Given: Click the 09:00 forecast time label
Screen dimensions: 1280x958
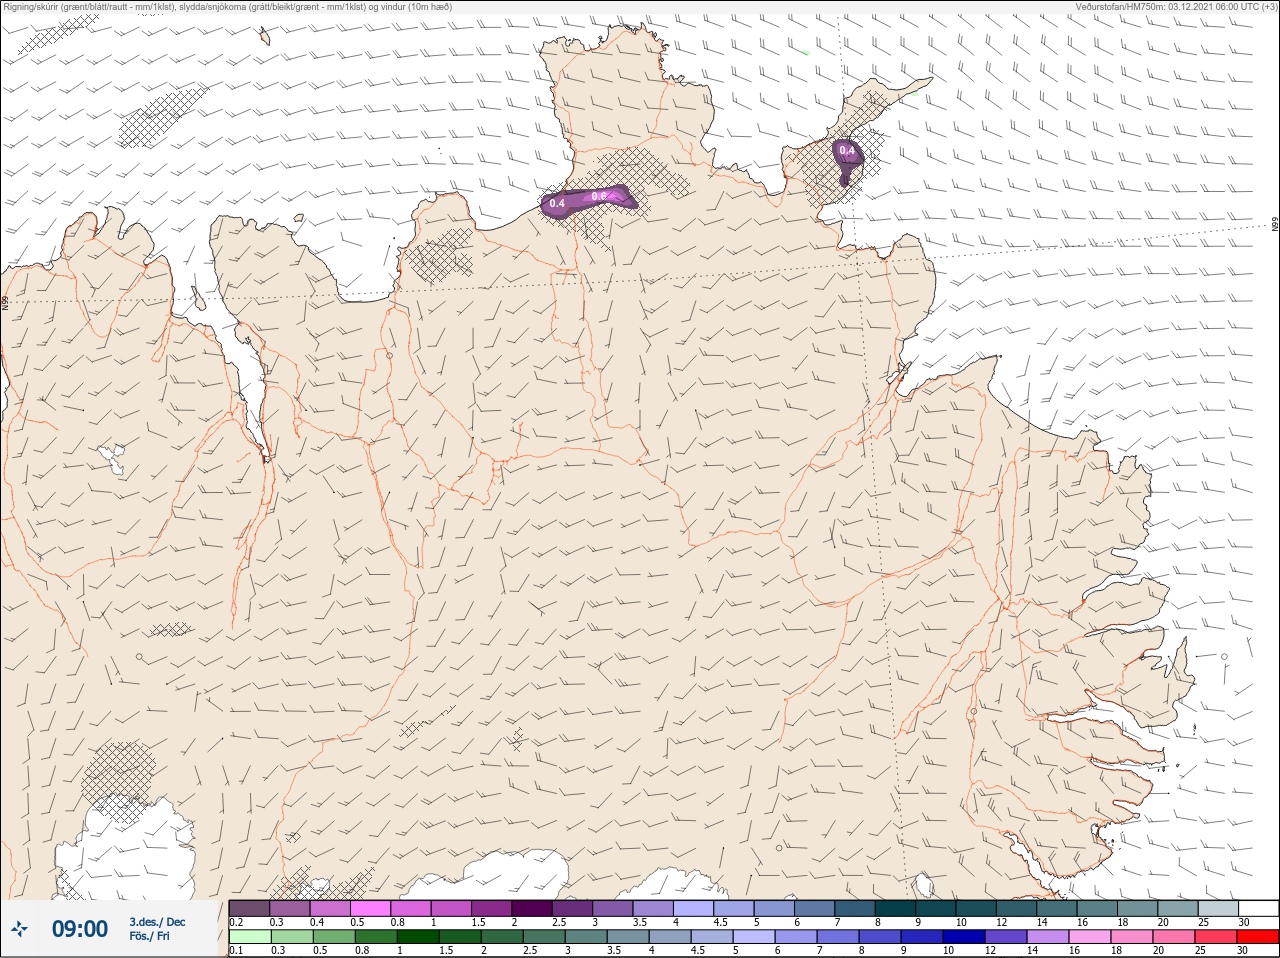Looking at the screenshot, I should tap(80, 929).
